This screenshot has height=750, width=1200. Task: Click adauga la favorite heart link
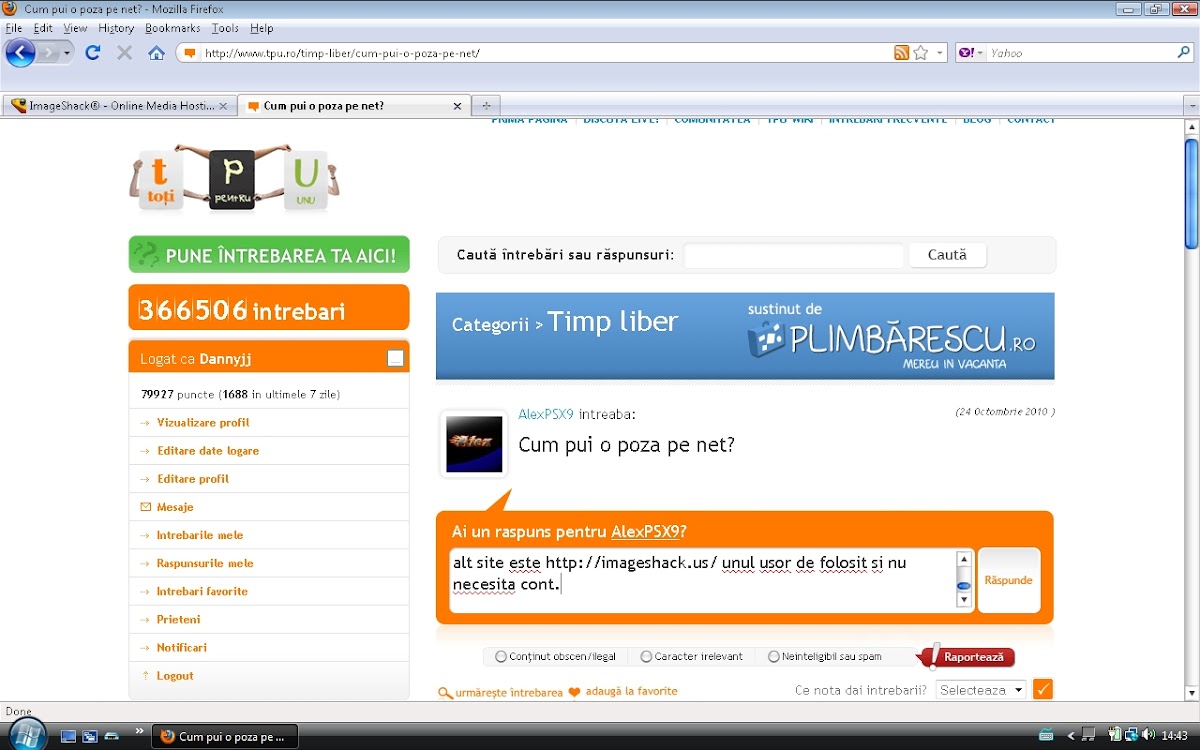point(623,691)
